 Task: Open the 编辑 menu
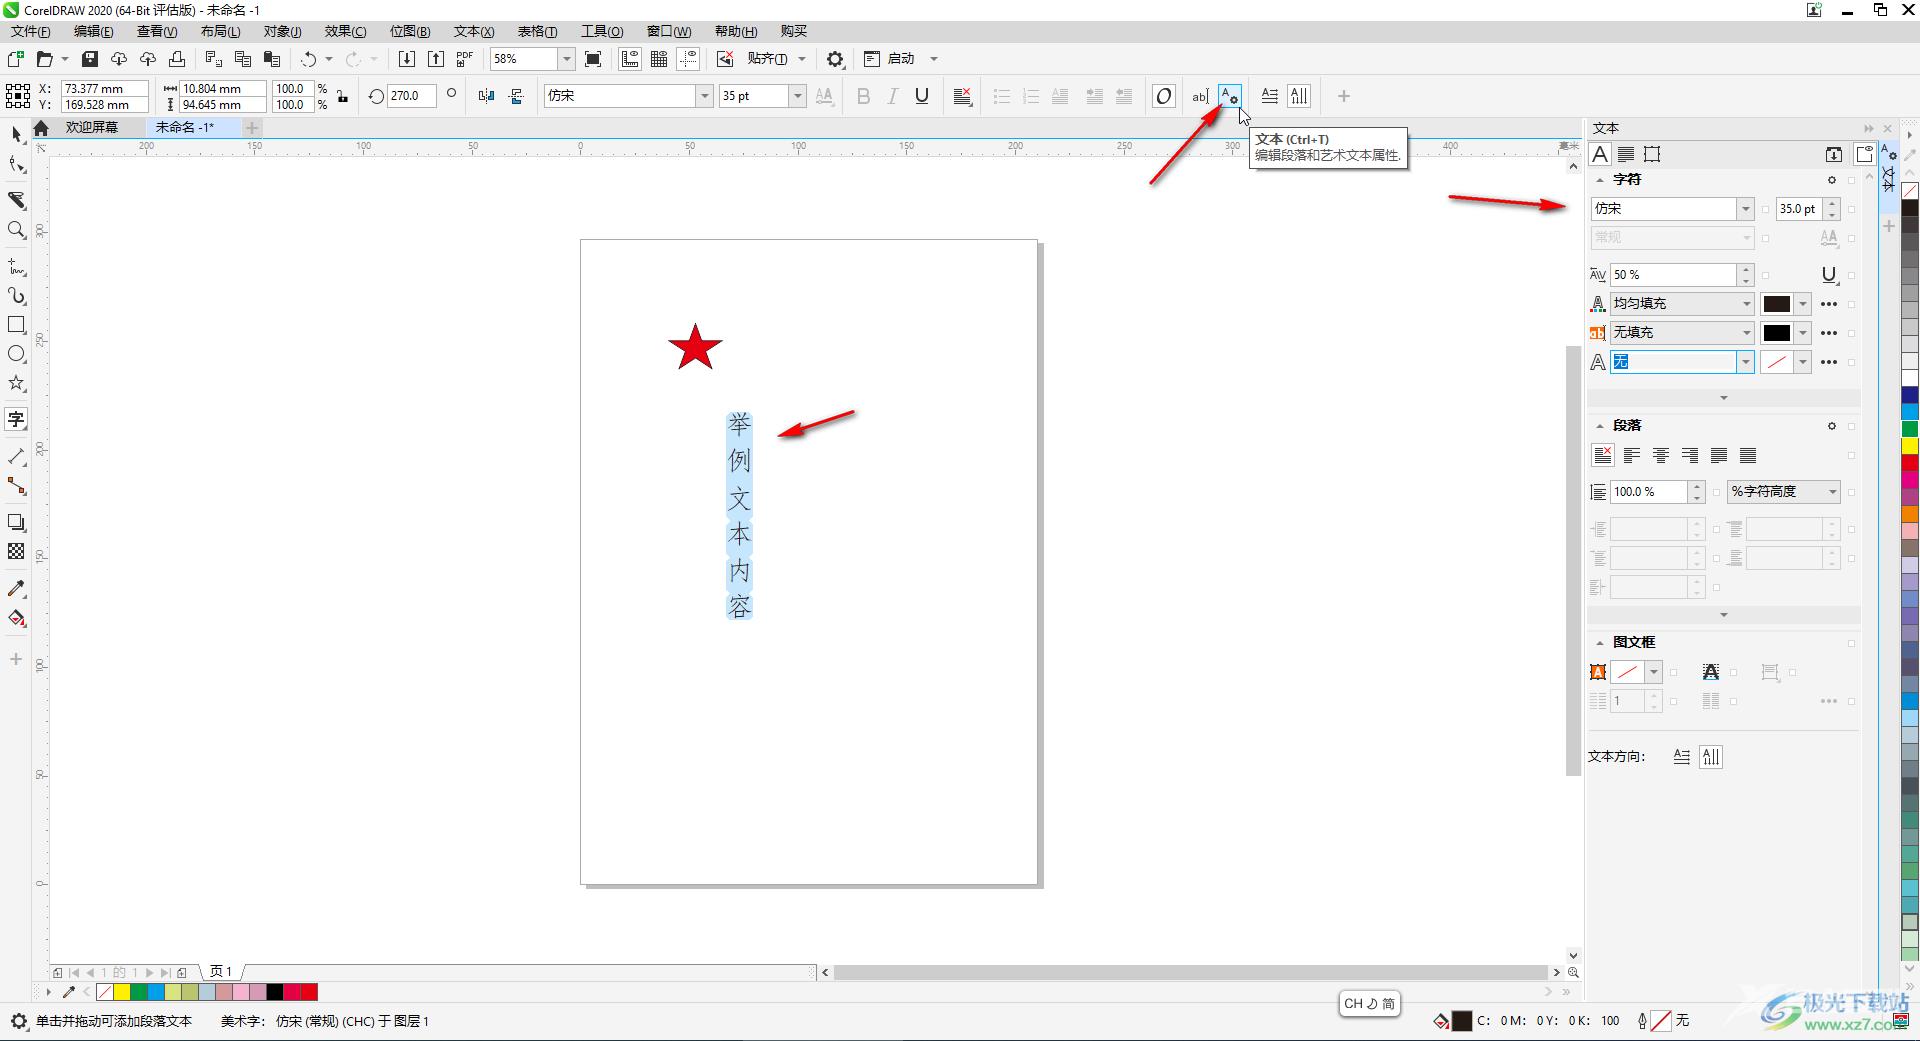94,31
